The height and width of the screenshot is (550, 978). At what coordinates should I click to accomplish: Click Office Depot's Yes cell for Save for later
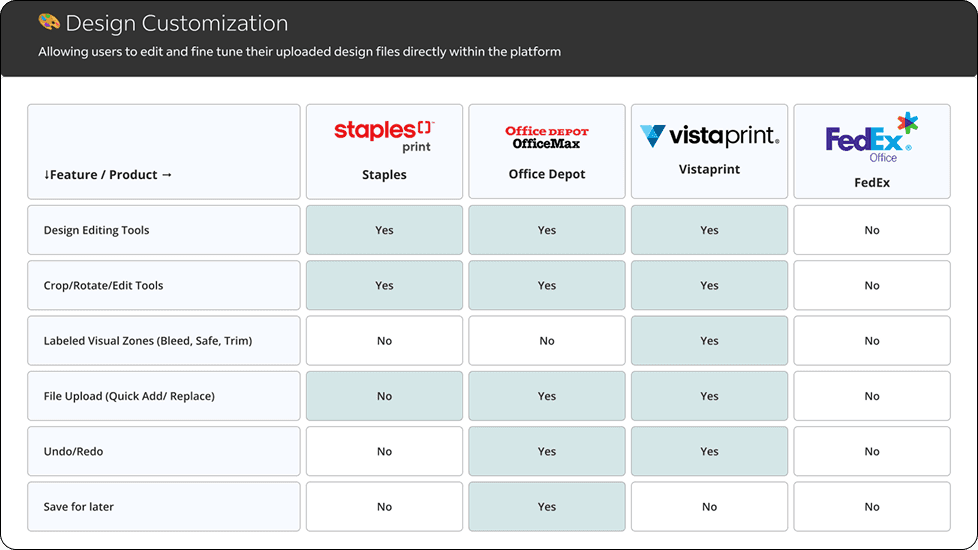coord(547,506)
